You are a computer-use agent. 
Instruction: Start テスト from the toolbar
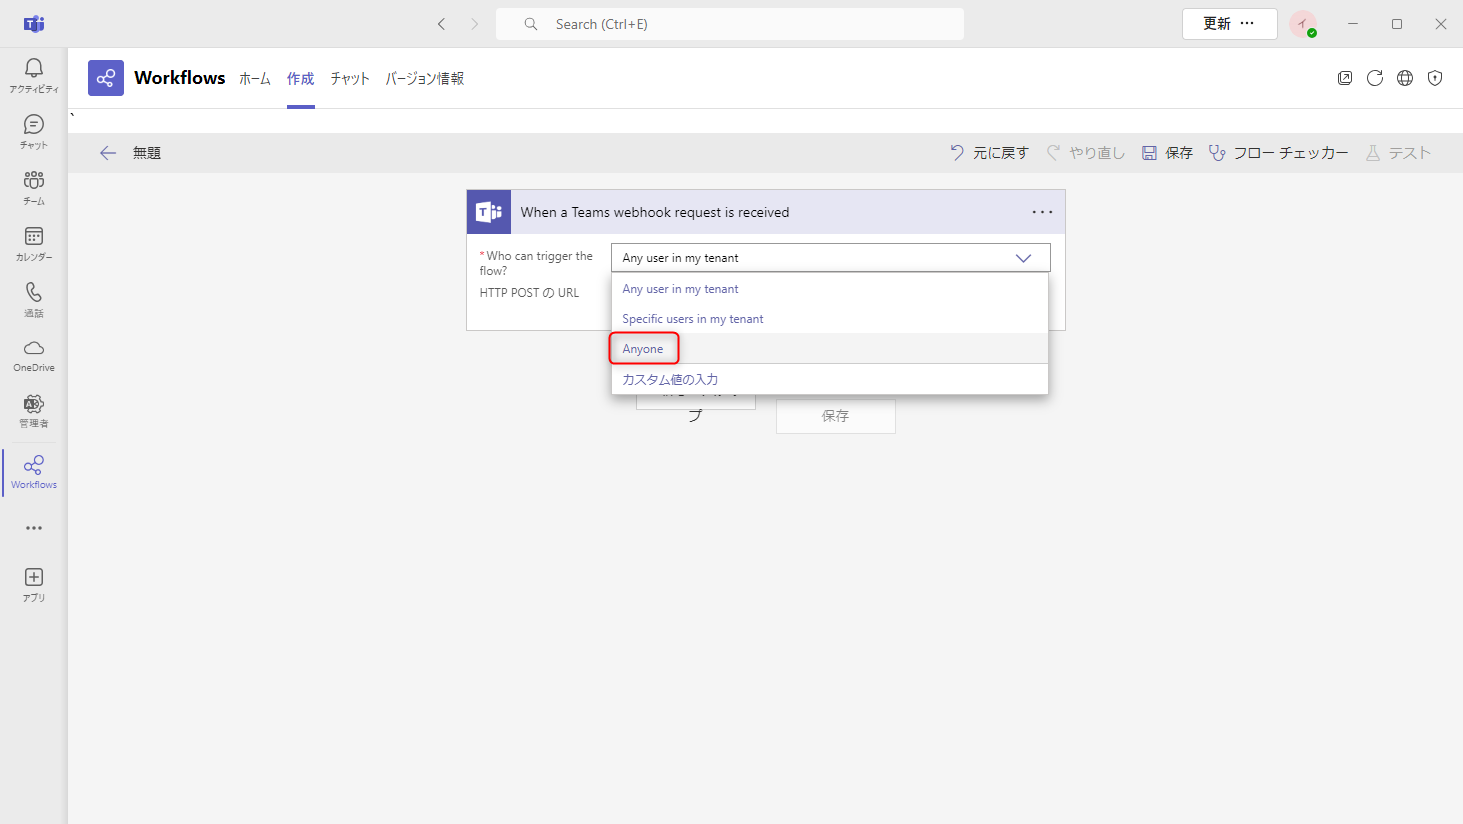(1398, 153)
